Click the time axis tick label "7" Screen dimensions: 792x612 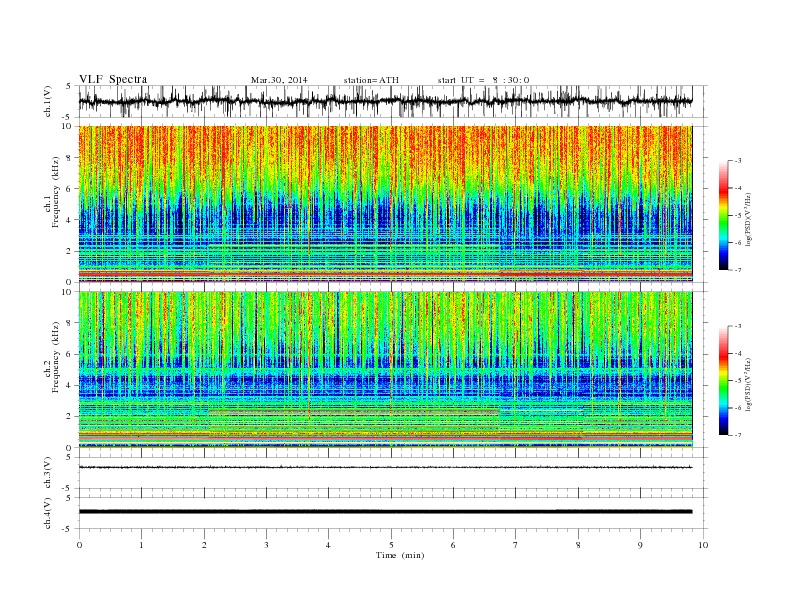[516, 545]
